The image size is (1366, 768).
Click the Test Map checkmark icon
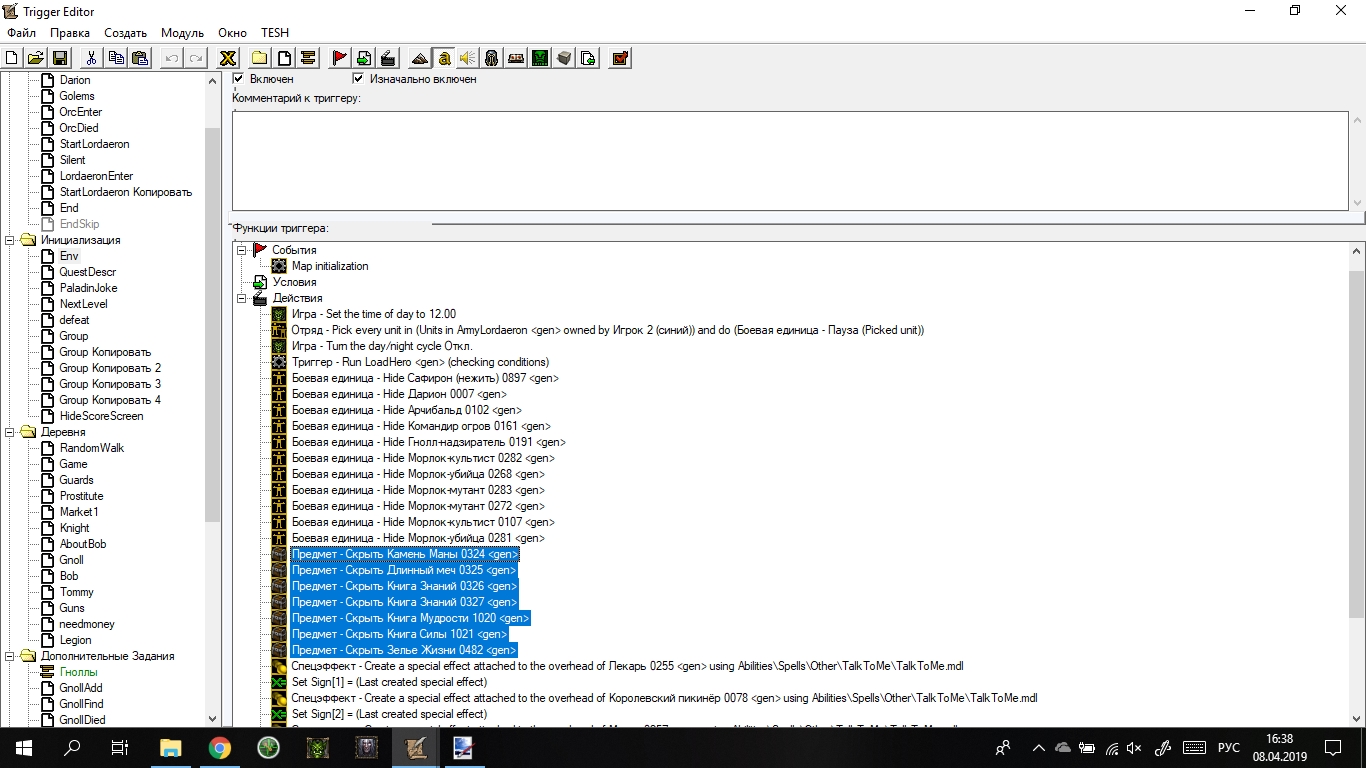(x=620, y=58)
